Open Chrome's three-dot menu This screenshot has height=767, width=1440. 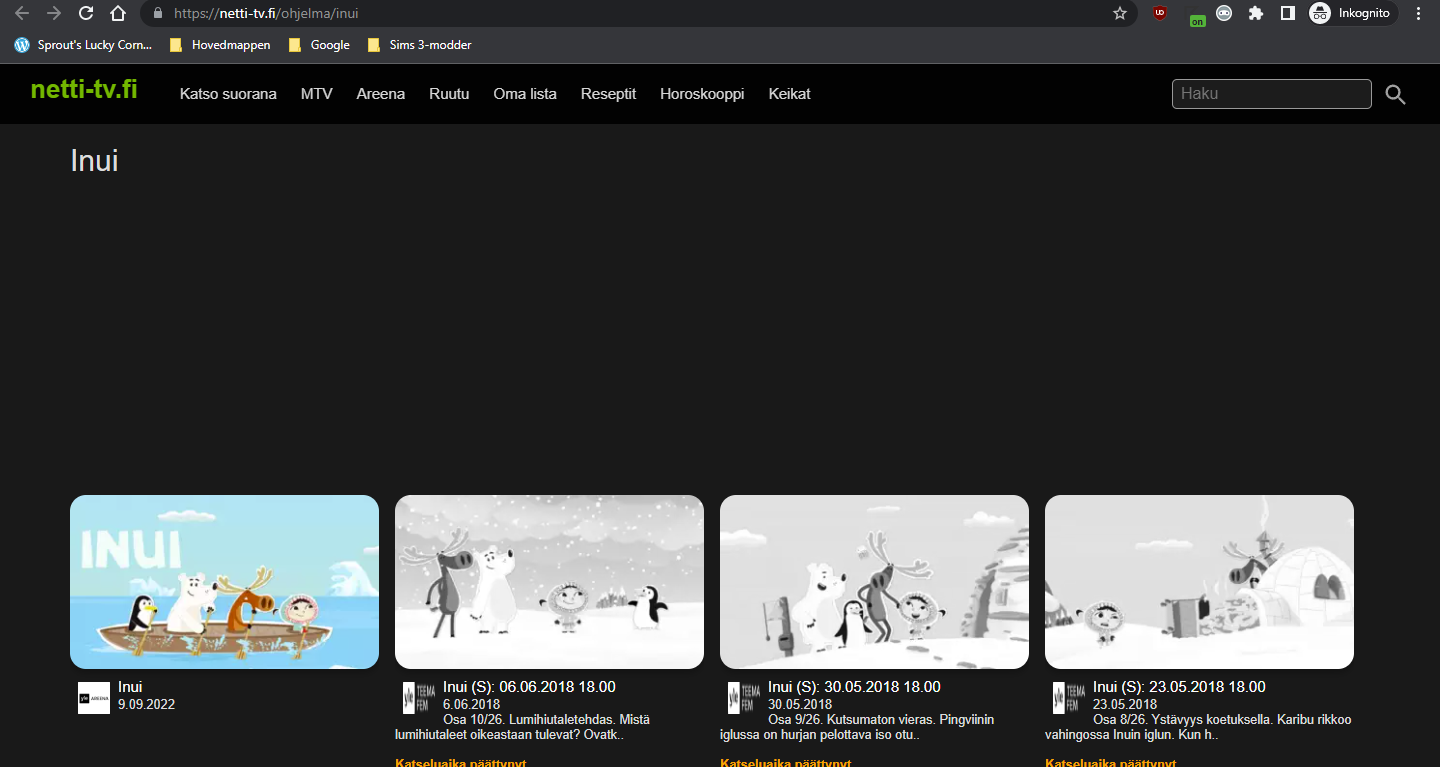1418,14
